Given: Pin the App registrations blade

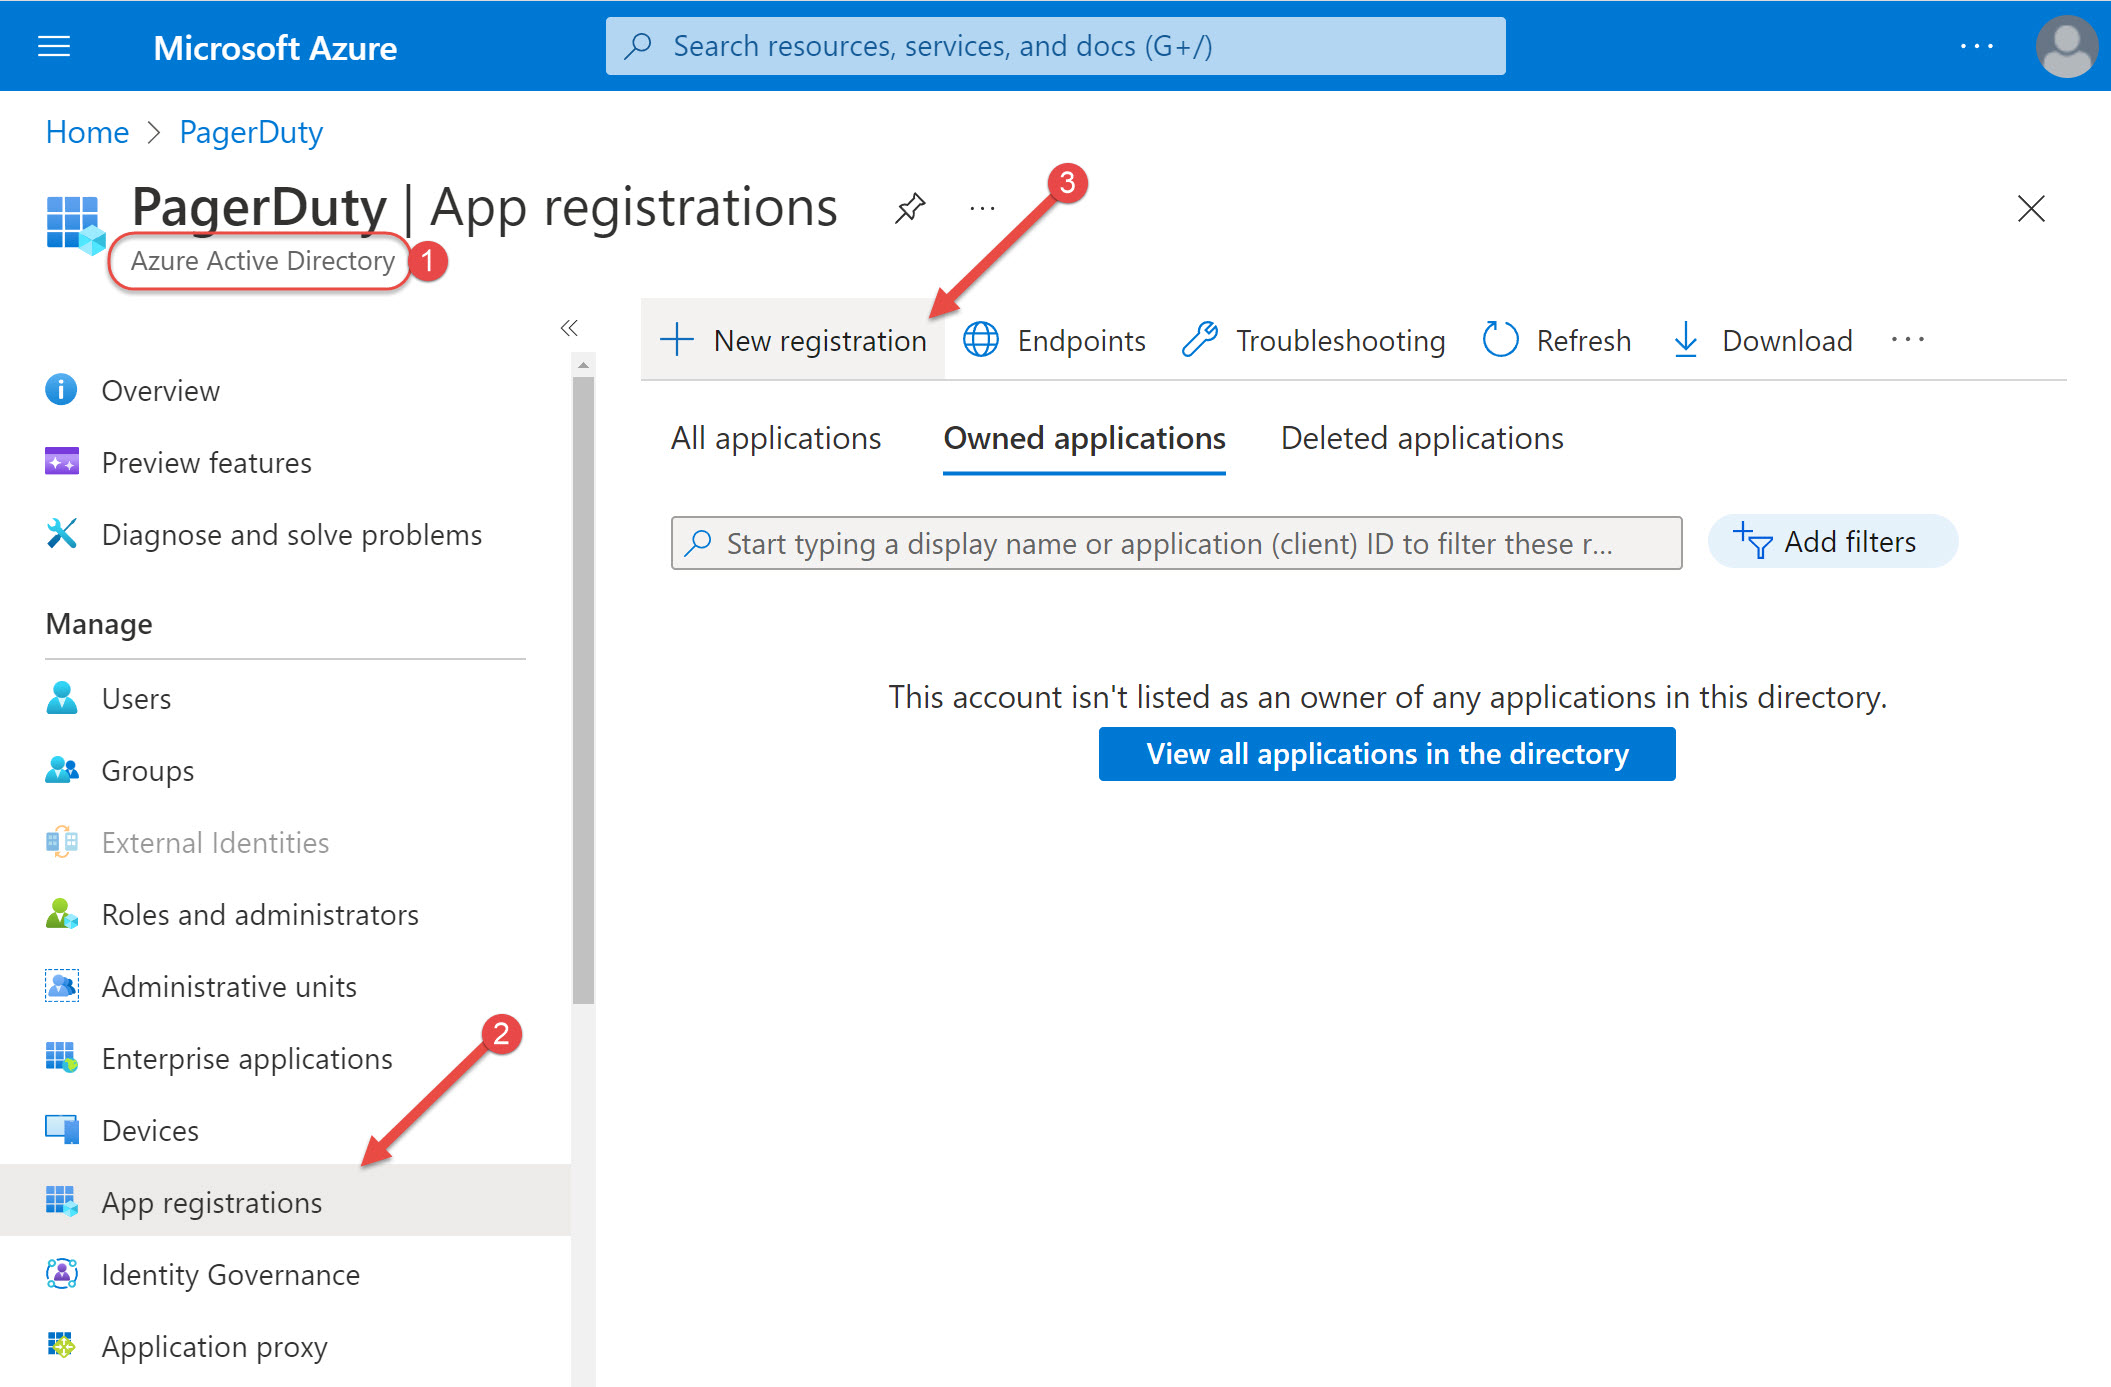Looking at the screenshot, I should click(910, 208).
